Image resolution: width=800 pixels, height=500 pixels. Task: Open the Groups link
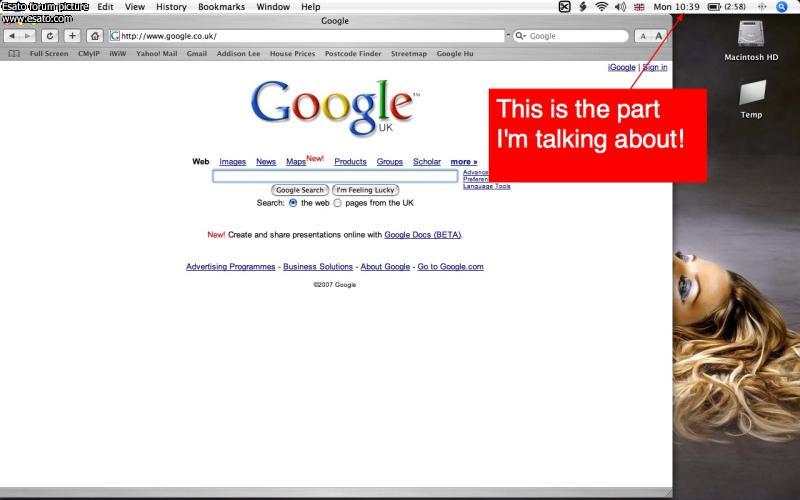[x=390, y=162]
